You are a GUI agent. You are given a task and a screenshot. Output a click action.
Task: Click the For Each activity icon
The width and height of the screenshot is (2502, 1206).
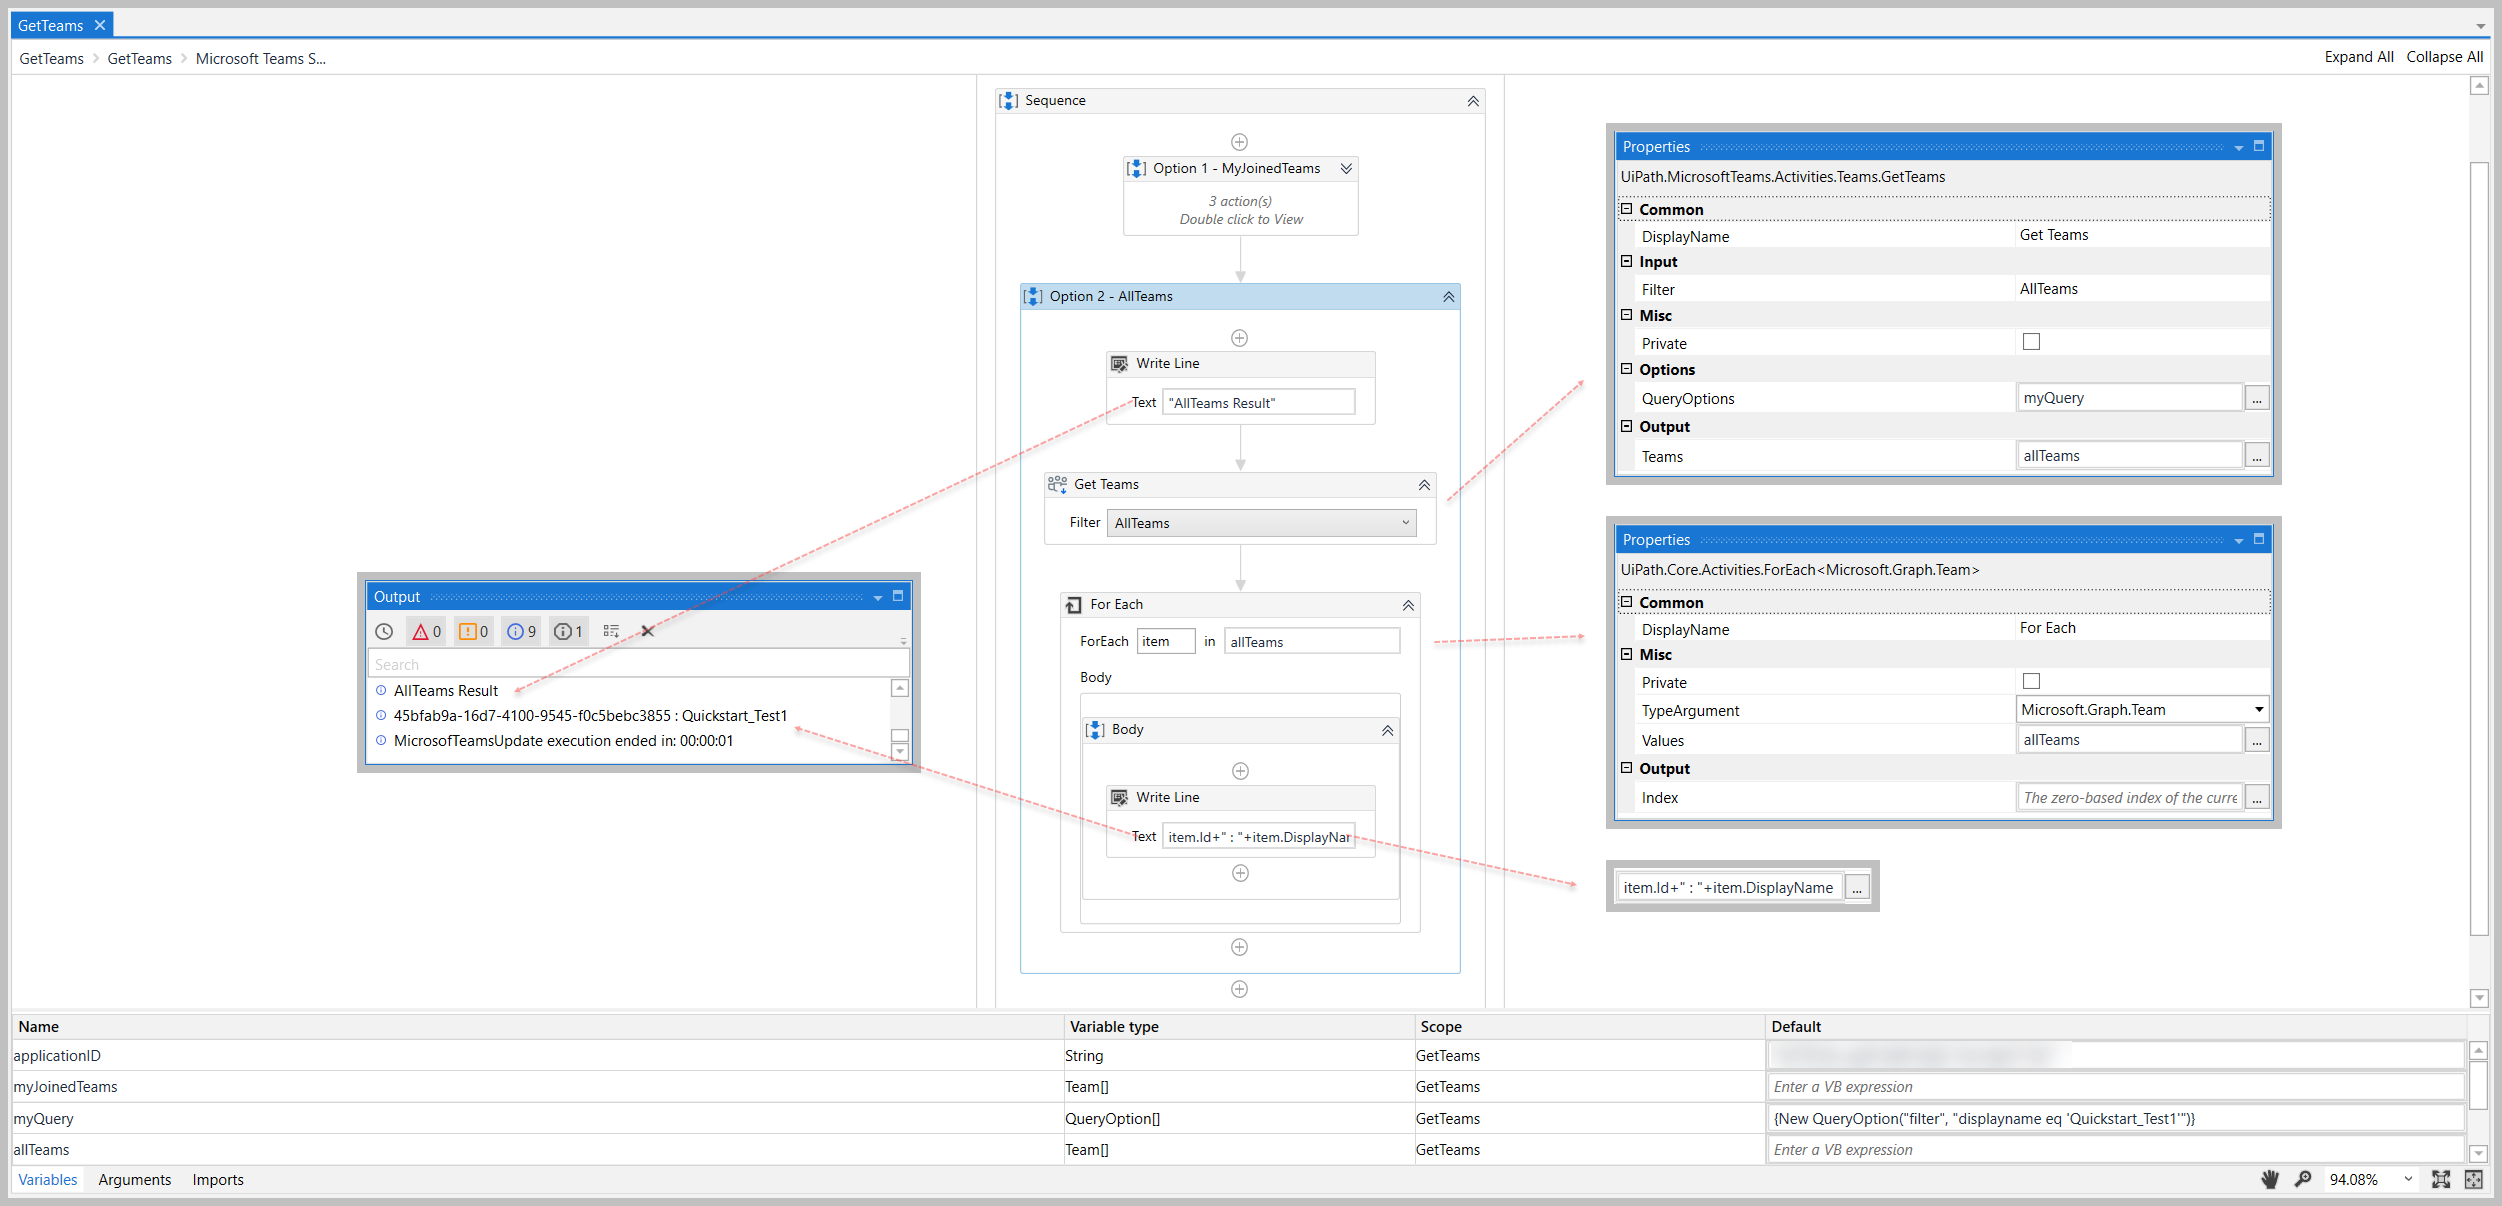[x=1073, y=605]
